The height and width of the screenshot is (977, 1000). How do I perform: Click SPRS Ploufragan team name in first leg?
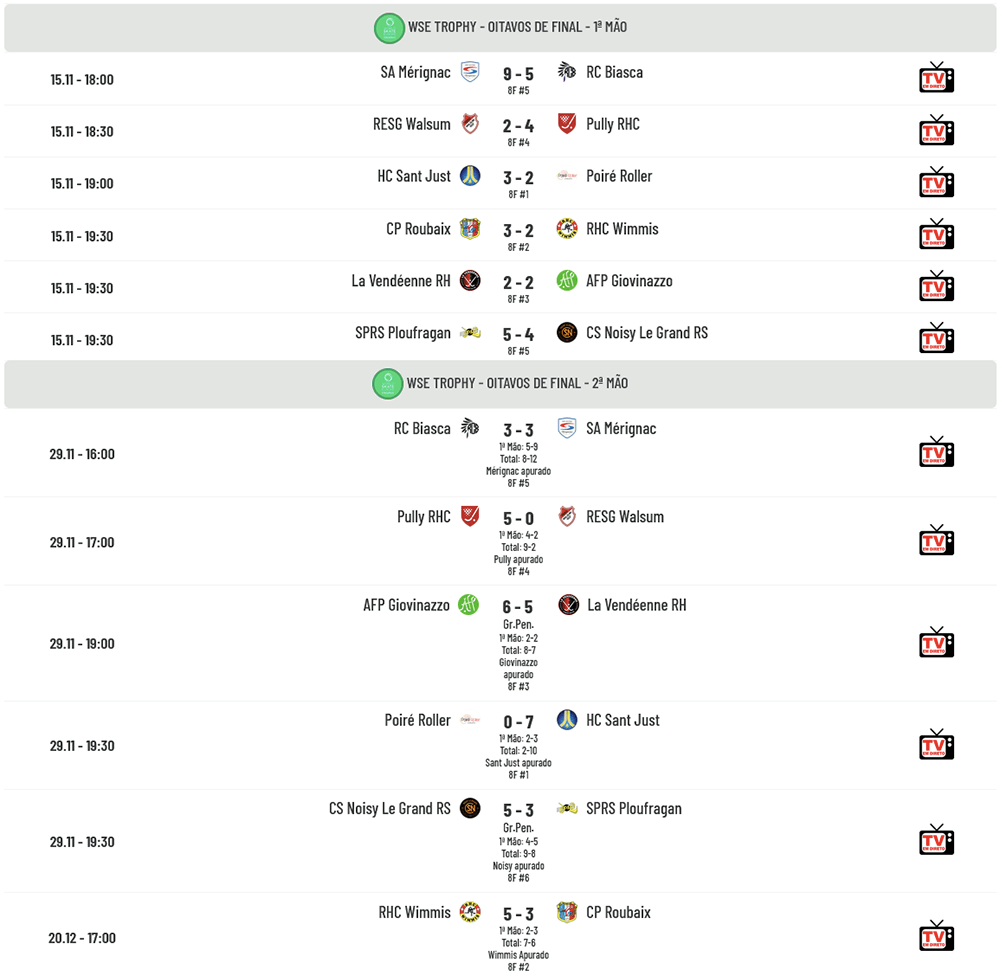(403, 333)
